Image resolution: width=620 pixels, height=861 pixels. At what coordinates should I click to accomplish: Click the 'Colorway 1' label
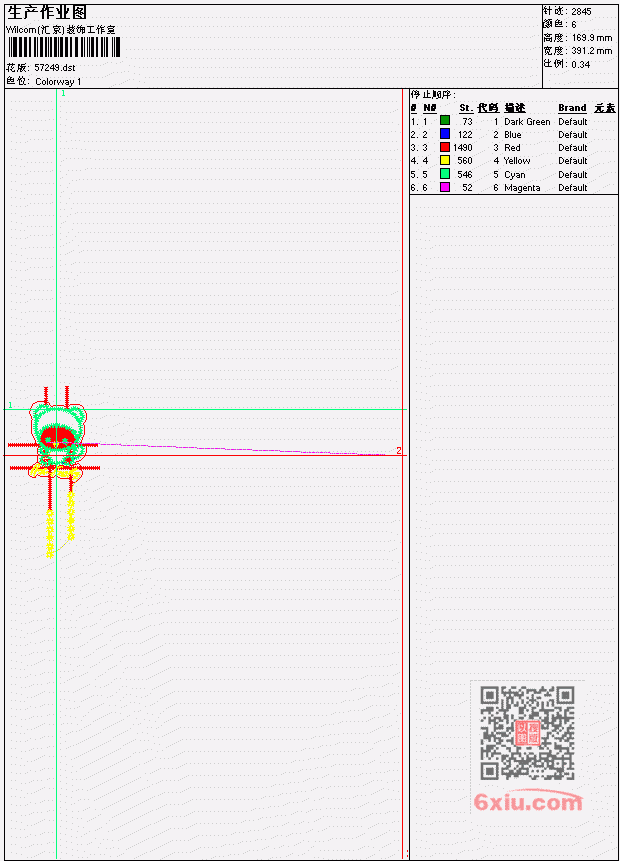(x=58, y=82)
